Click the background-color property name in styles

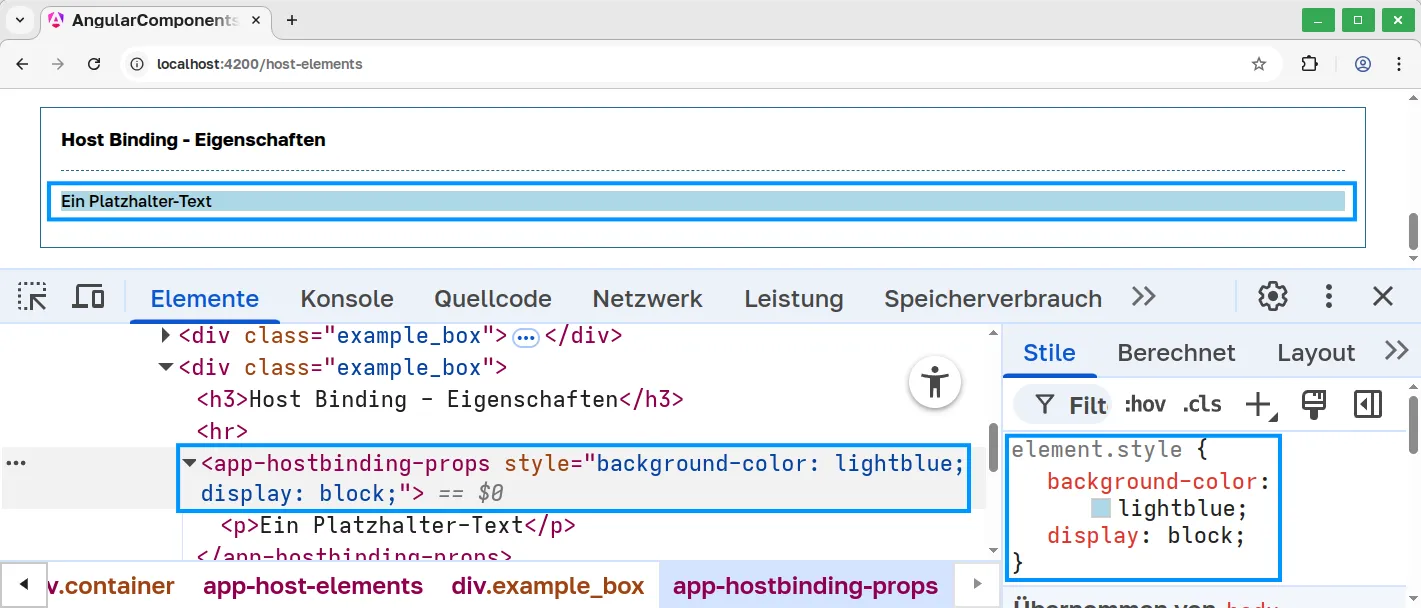click(1153, 482)
